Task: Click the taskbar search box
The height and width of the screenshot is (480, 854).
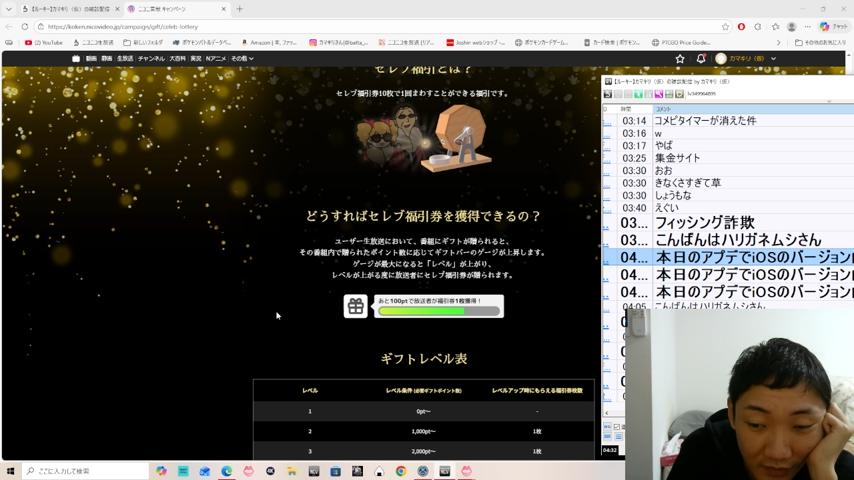Action: click(85, 471)
